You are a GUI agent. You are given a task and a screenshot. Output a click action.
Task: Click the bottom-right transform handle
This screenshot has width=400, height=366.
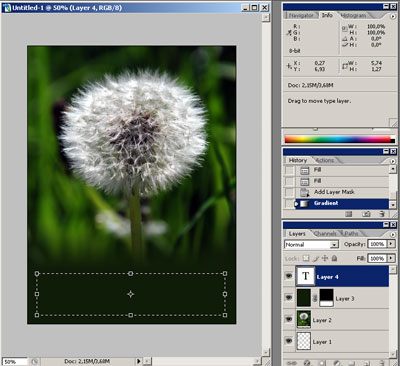click(225, 315)
